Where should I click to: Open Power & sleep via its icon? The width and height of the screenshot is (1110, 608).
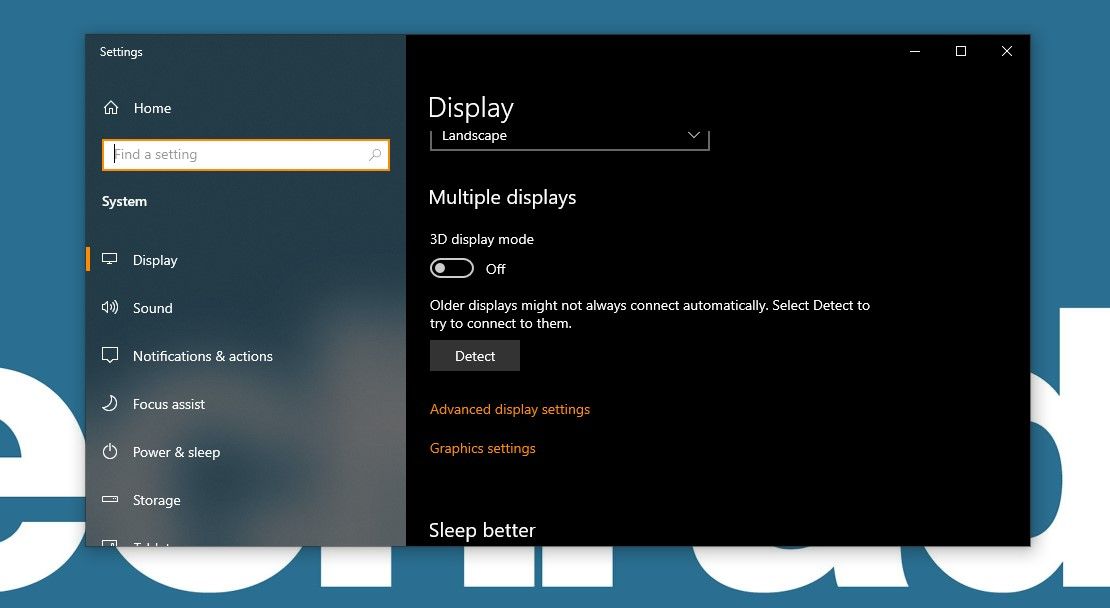110,451
